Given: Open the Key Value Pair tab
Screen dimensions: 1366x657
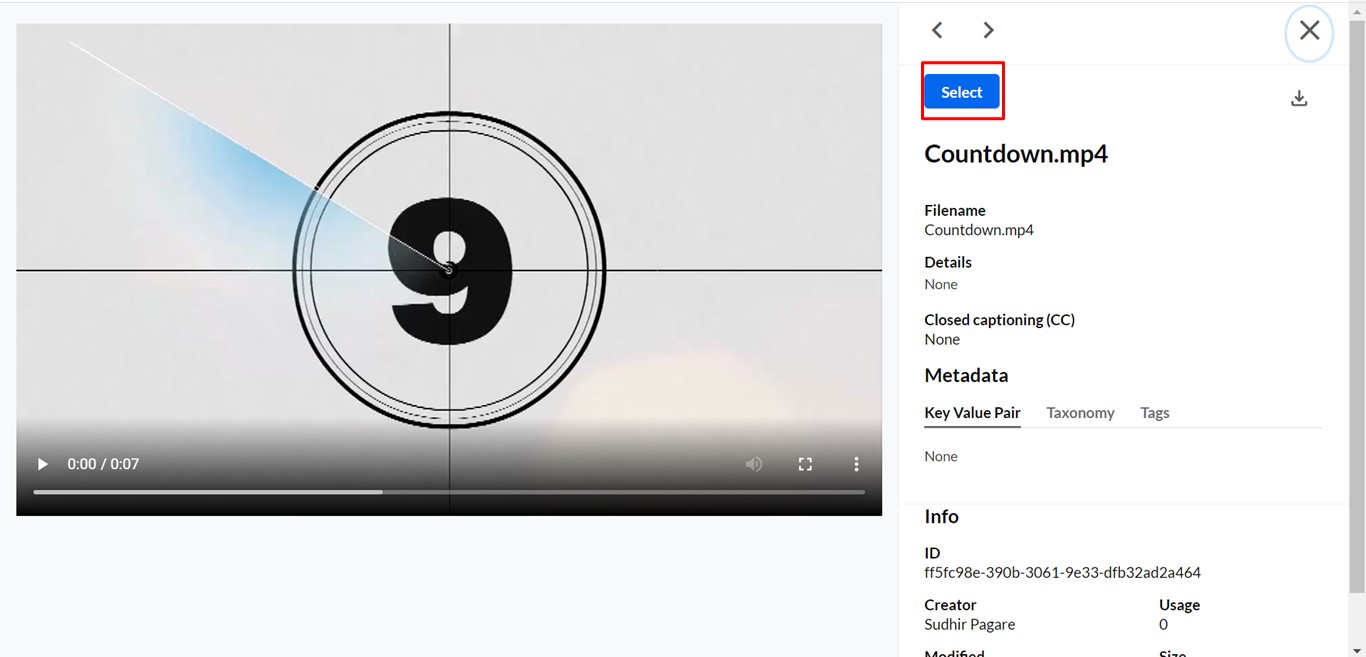Looking at the screenshot, I should (972, 413).
